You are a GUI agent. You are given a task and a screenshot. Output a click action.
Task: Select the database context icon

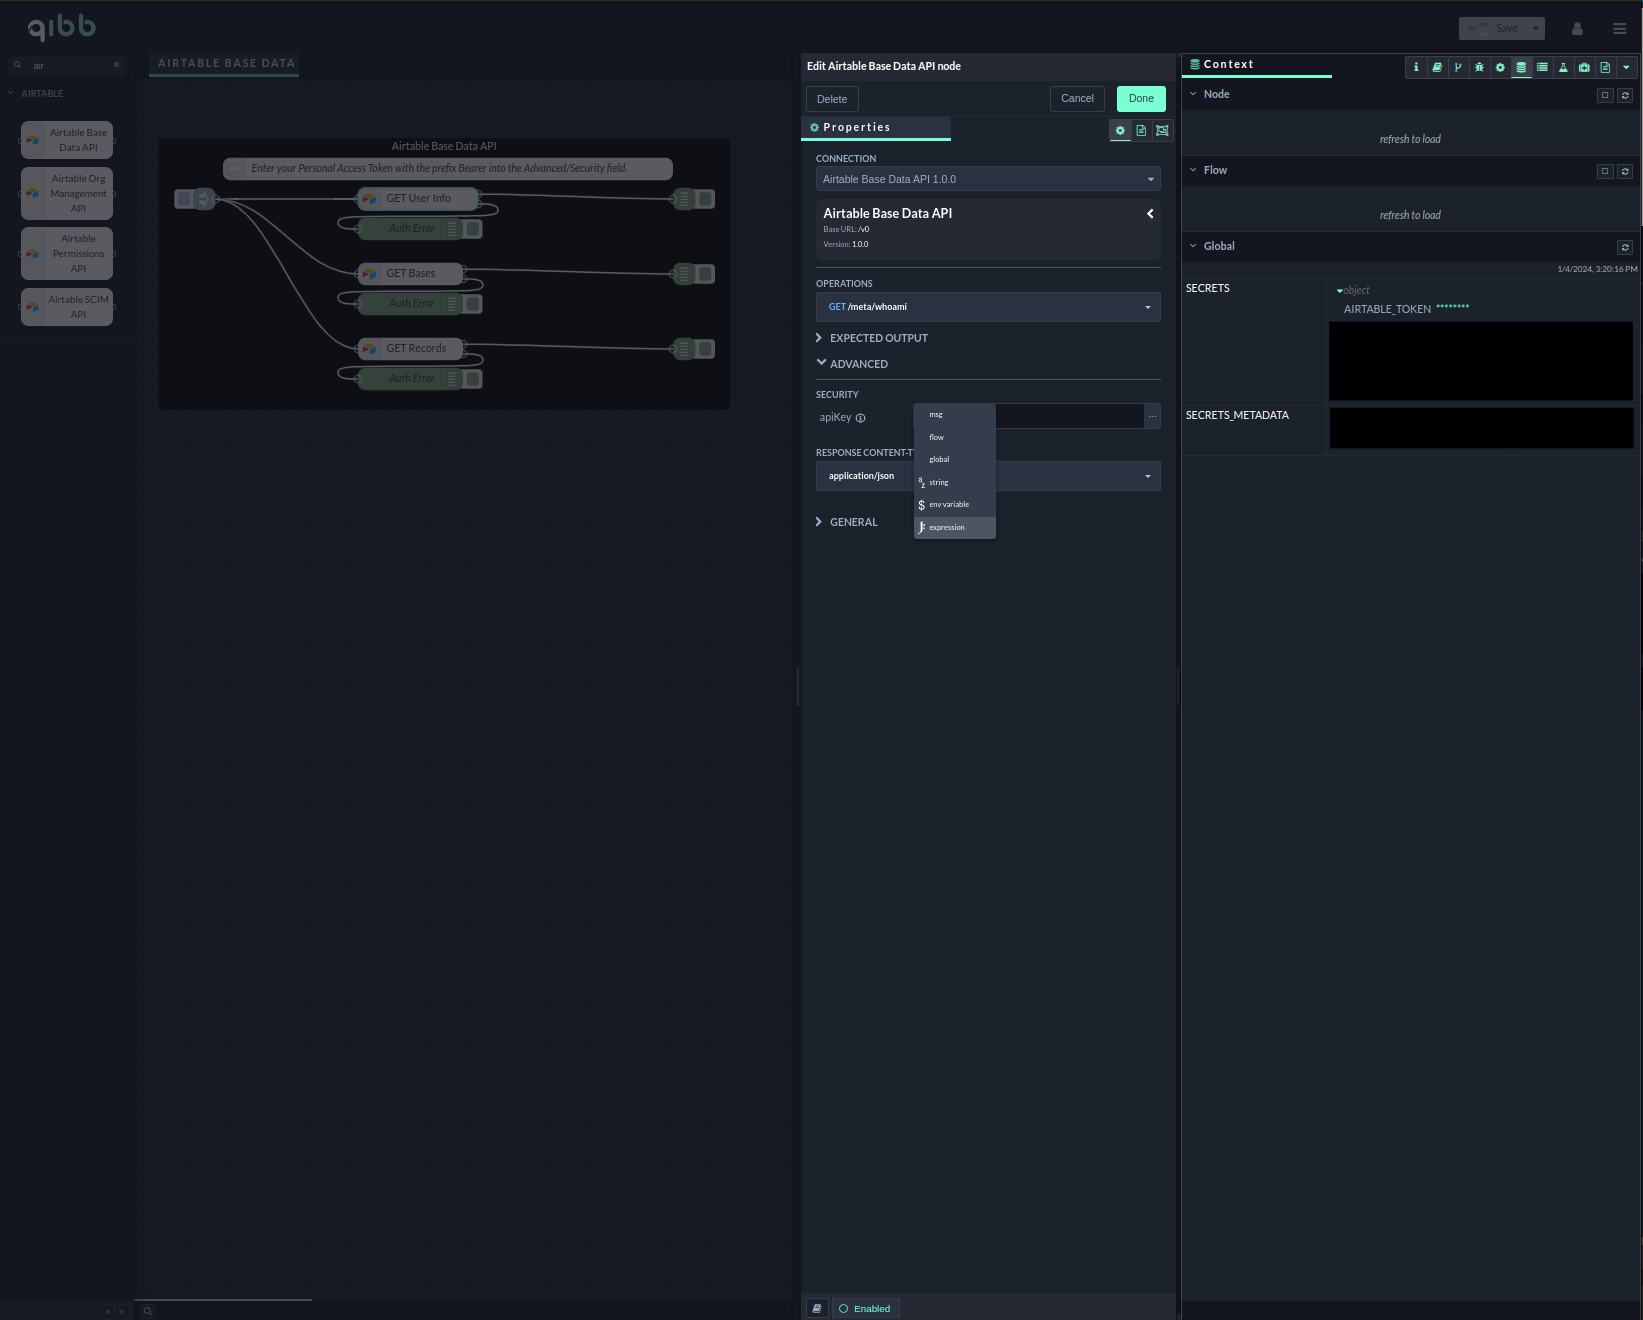point(1521,67)
